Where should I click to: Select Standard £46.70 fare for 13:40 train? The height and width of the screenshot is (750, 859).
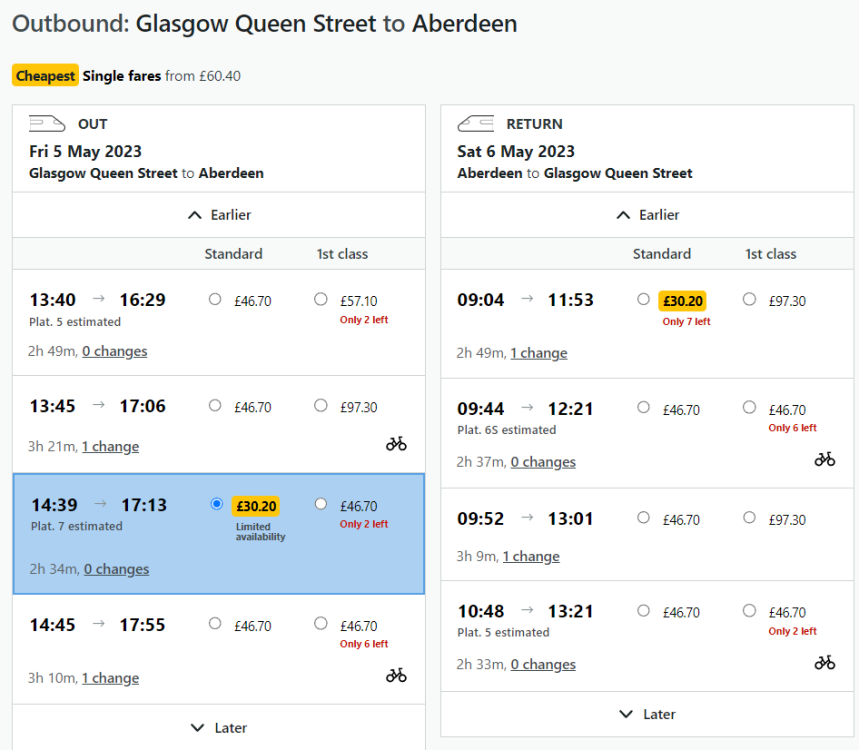[215, 299]
